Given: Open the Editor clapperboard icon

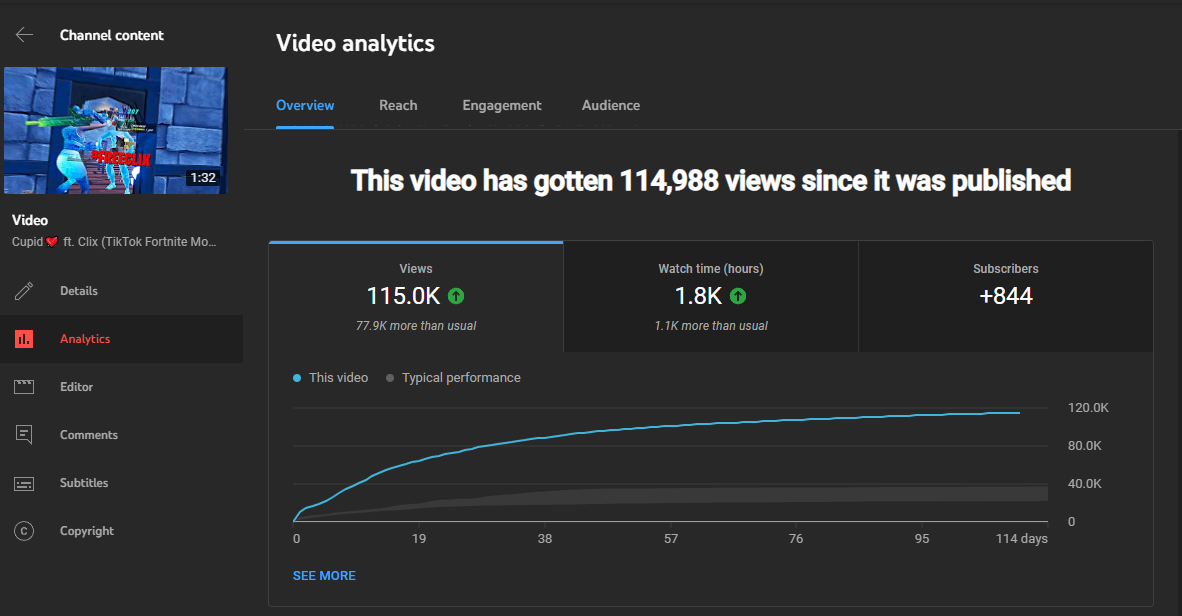Looking at the screenshot, I should pyautogui.click(x=24, y=387).
